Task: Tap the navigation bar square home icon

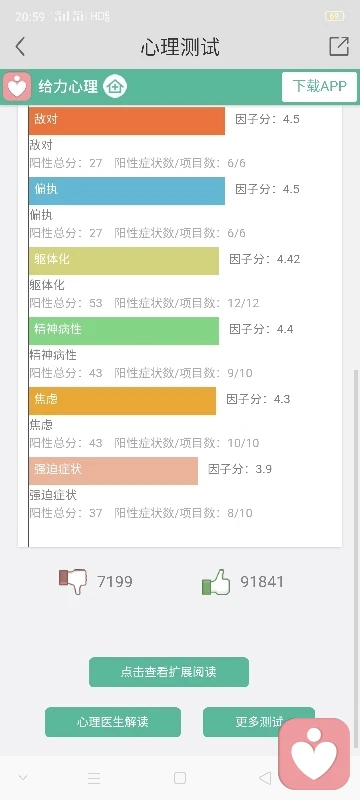Action: coord(179,778)
